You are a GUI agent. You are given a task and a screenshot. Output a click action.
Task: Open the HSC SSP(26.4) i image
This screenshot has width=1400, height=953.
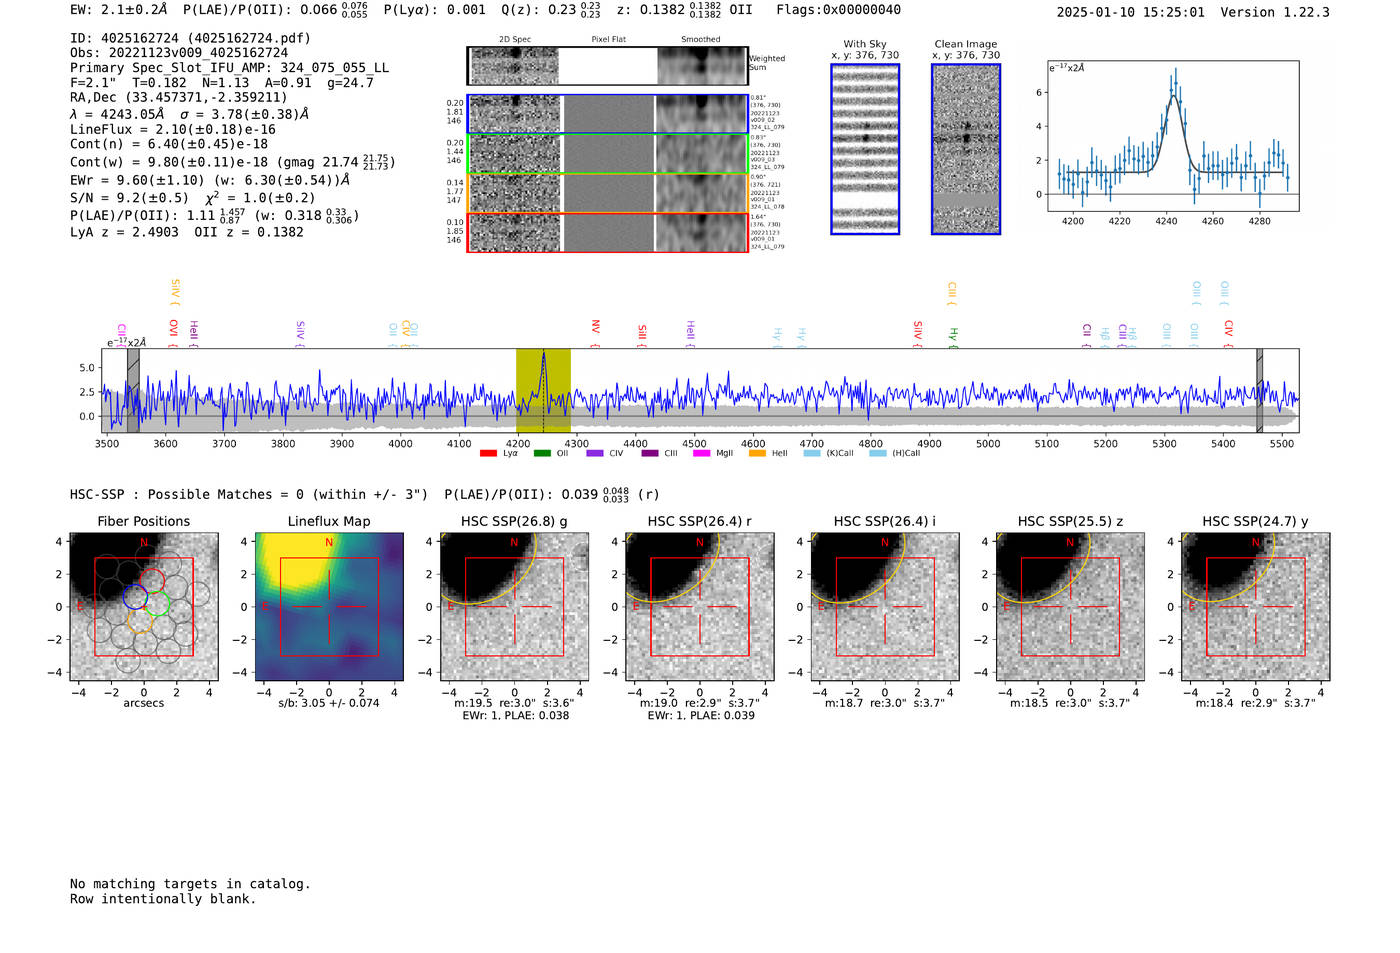click(x=885, y=607)
